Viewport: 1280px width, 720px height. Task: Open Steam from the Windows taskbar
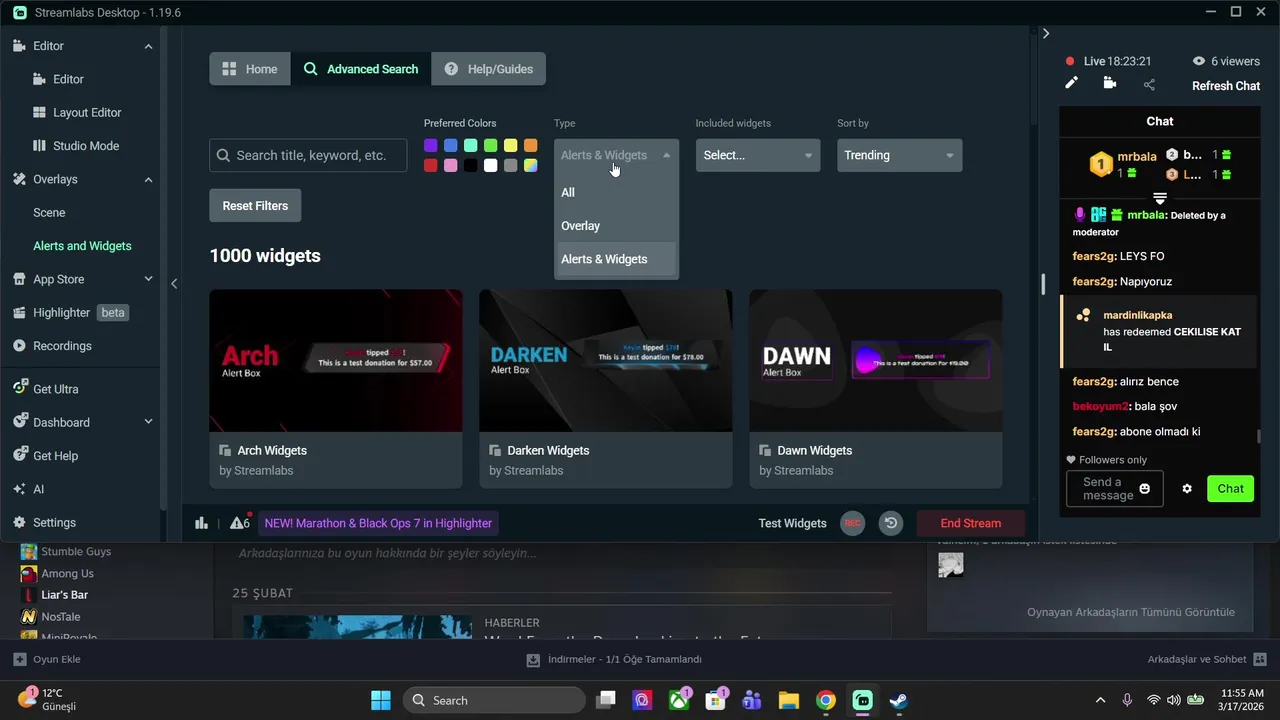click(x=899, y=700)
